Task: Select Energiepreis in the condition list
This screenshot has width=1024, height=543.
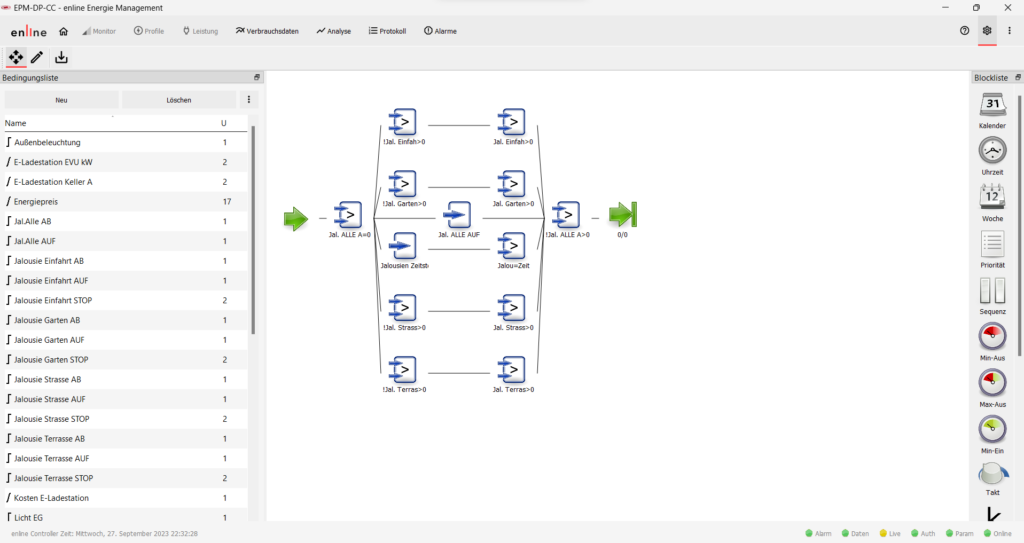Action: pos(39,202)
